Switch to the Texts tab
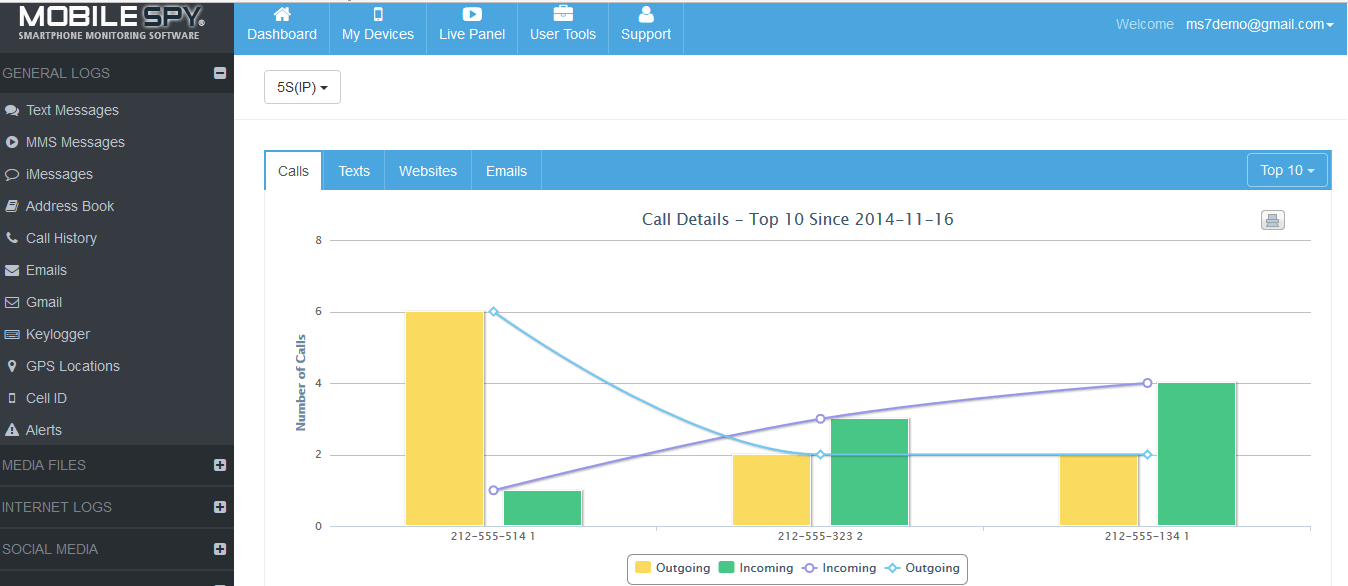 353,170
